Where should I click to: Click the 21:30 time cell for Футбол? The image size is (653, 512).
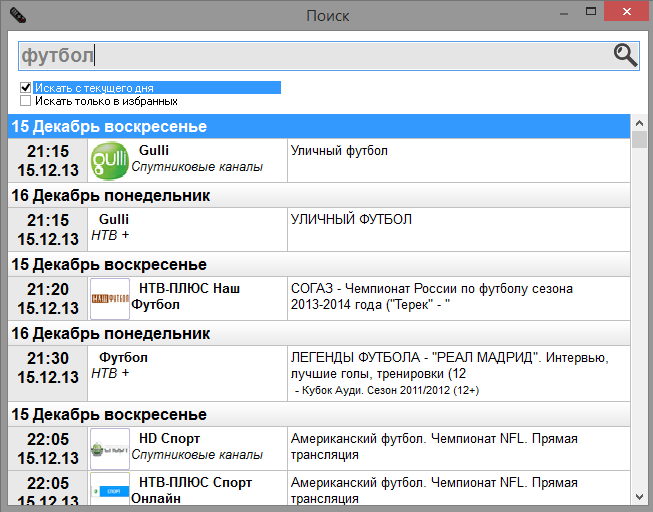click(48, 367)
